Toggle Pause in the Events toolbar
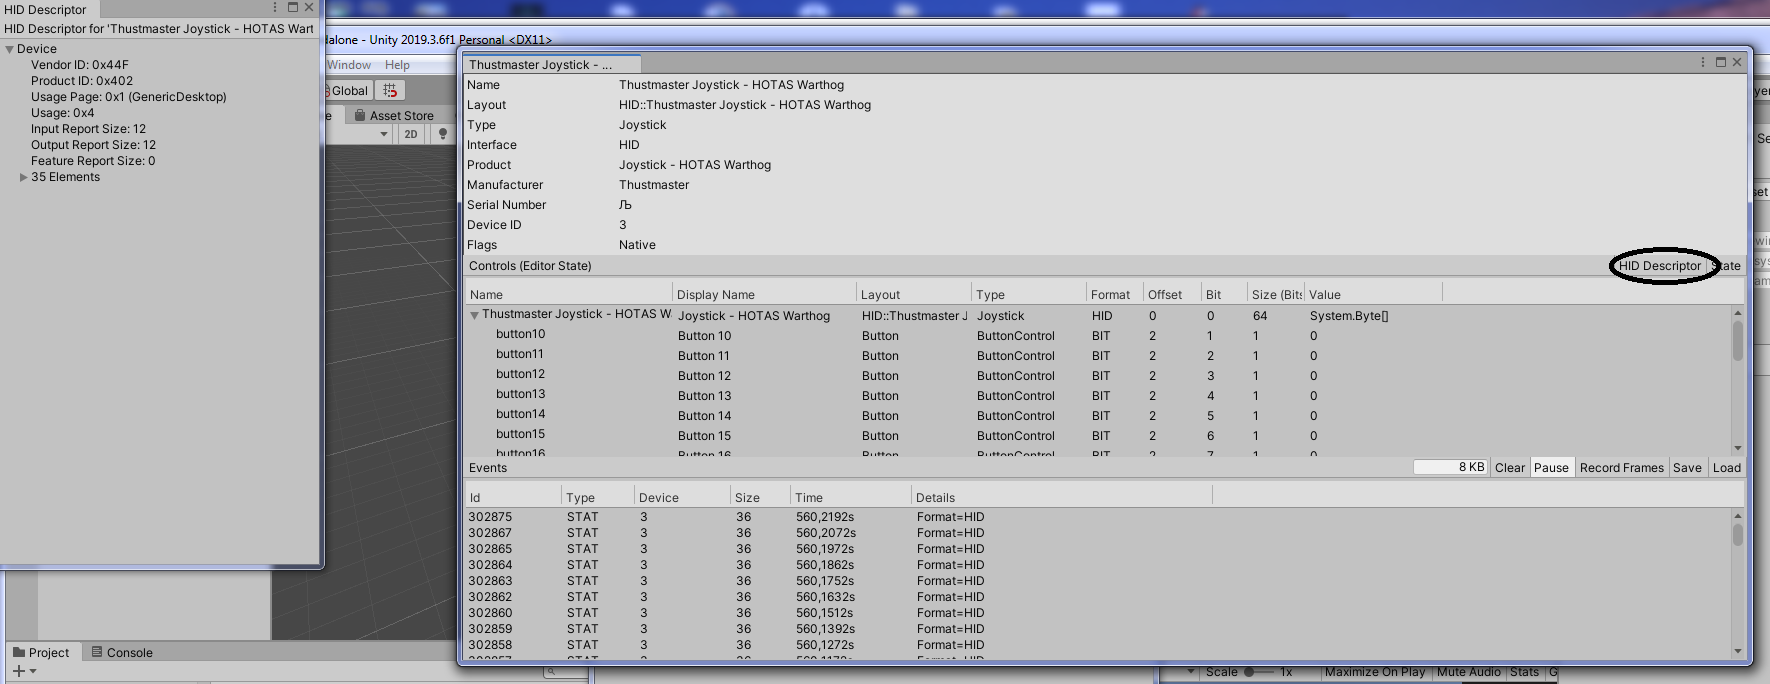 point(1551,468)
